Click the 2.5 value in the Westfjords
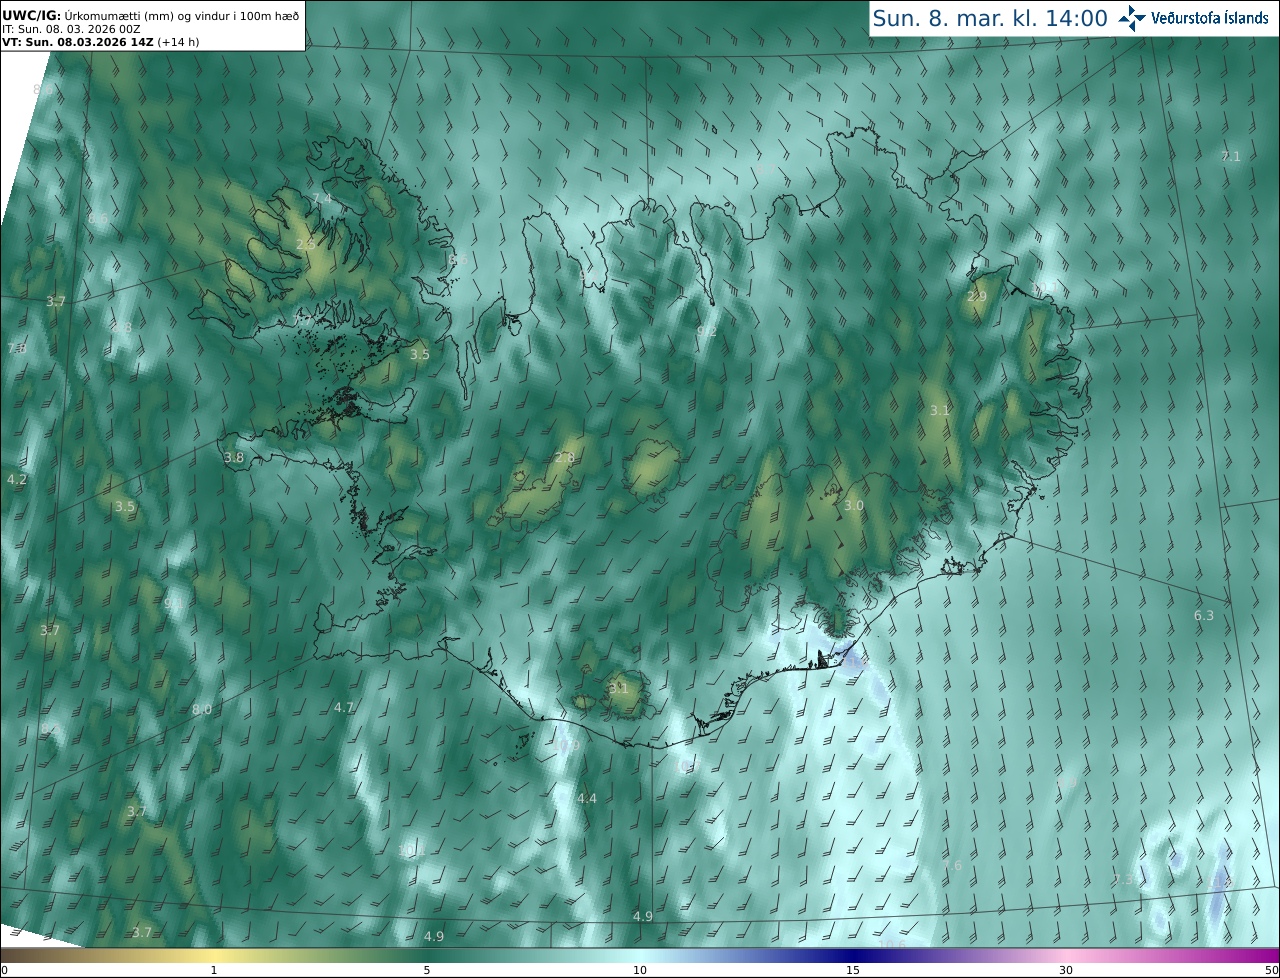 point(306,244)
